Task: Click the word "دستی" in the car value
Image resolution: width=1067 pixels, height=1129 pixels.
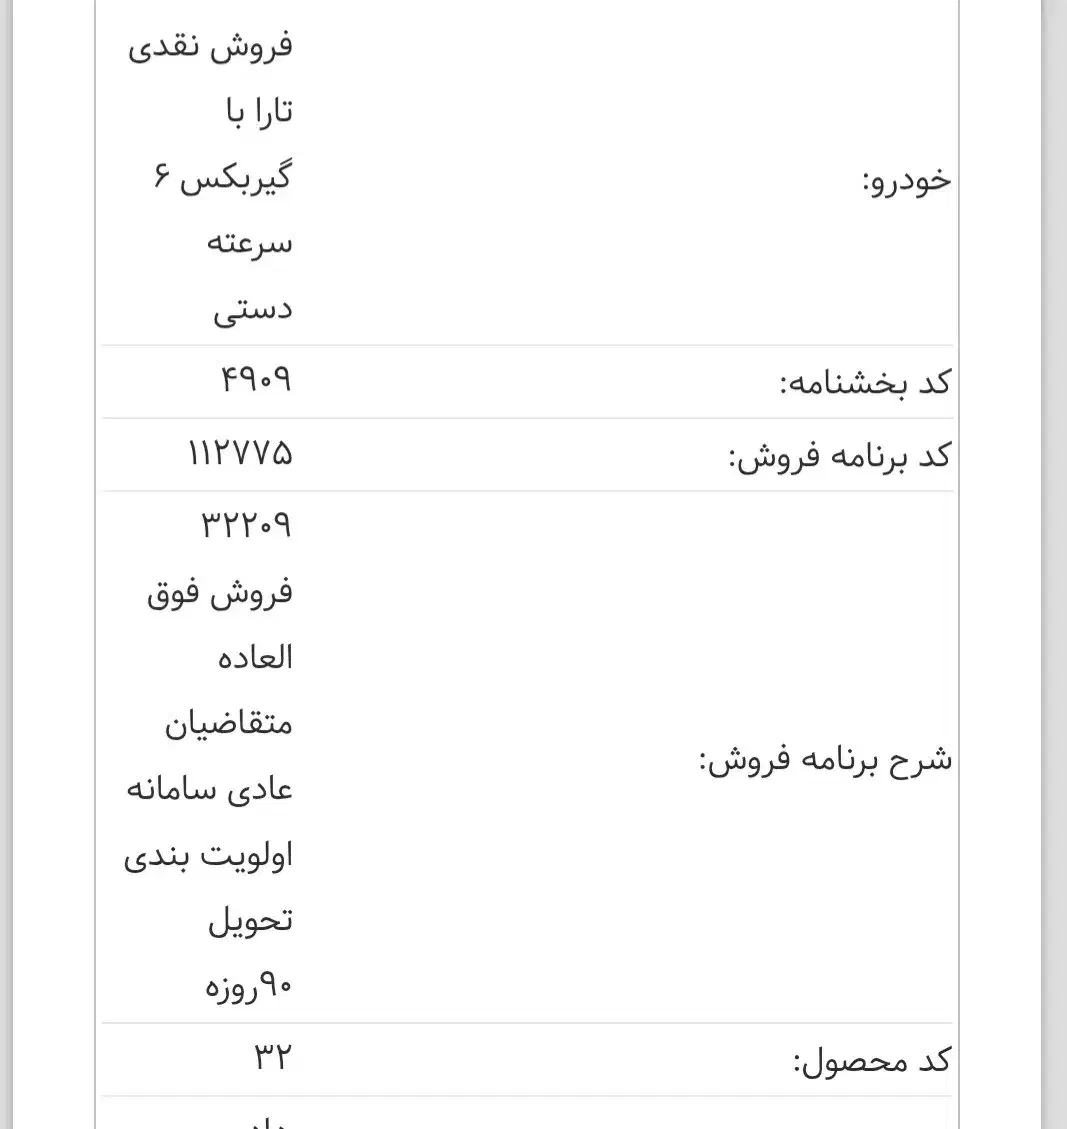Action: [252, 309]
